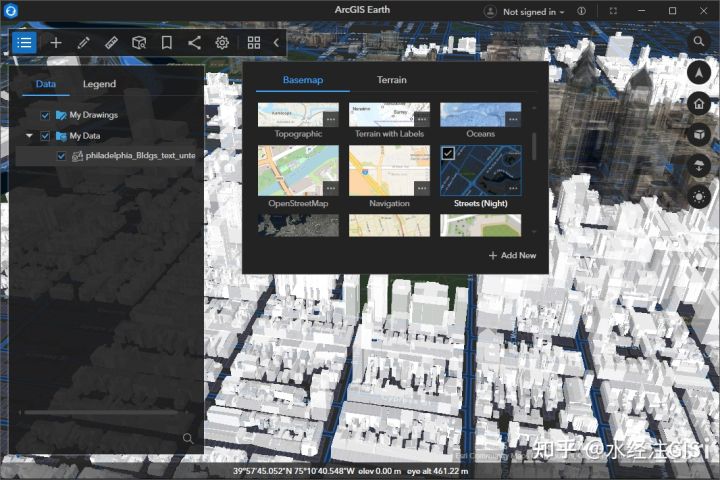Click the Share icon in toolbar
Image resolution: width=720 pixels, height=480 pixels.
(194, 43)
